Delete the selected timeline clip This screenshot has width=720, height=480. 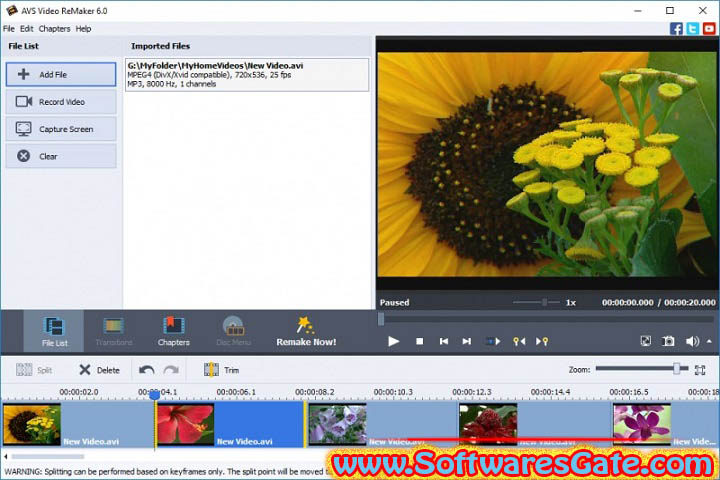pyautogui.click(x=99, y=370)
